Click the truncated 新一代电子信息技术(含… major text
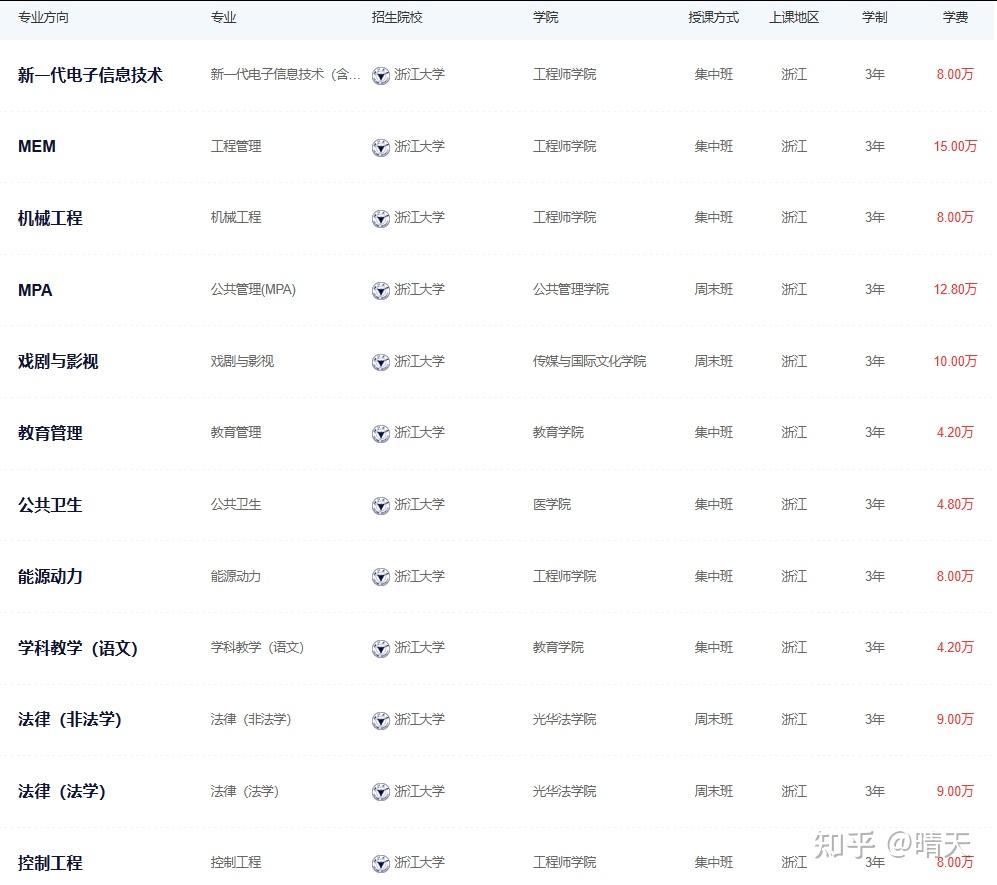Viewport: 997px width, 885px height. tap(285, 74)
